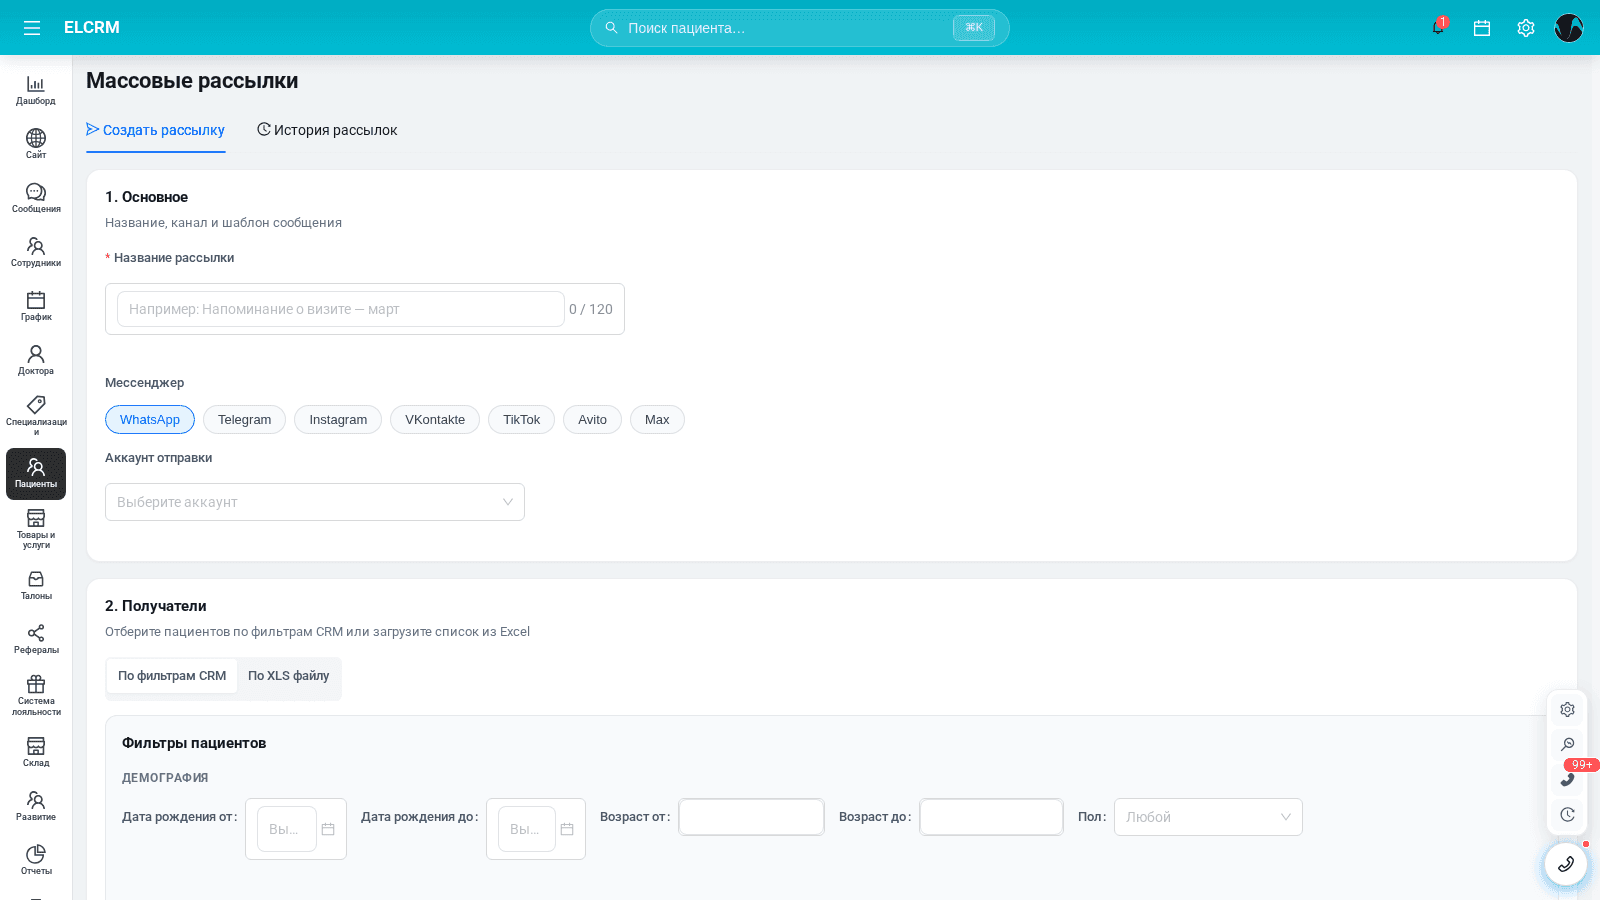Image resolution: width=1600 pixels, height=900 pixels.
Task: Click the Название рассылки input field
Action: (x=341, y=309)
